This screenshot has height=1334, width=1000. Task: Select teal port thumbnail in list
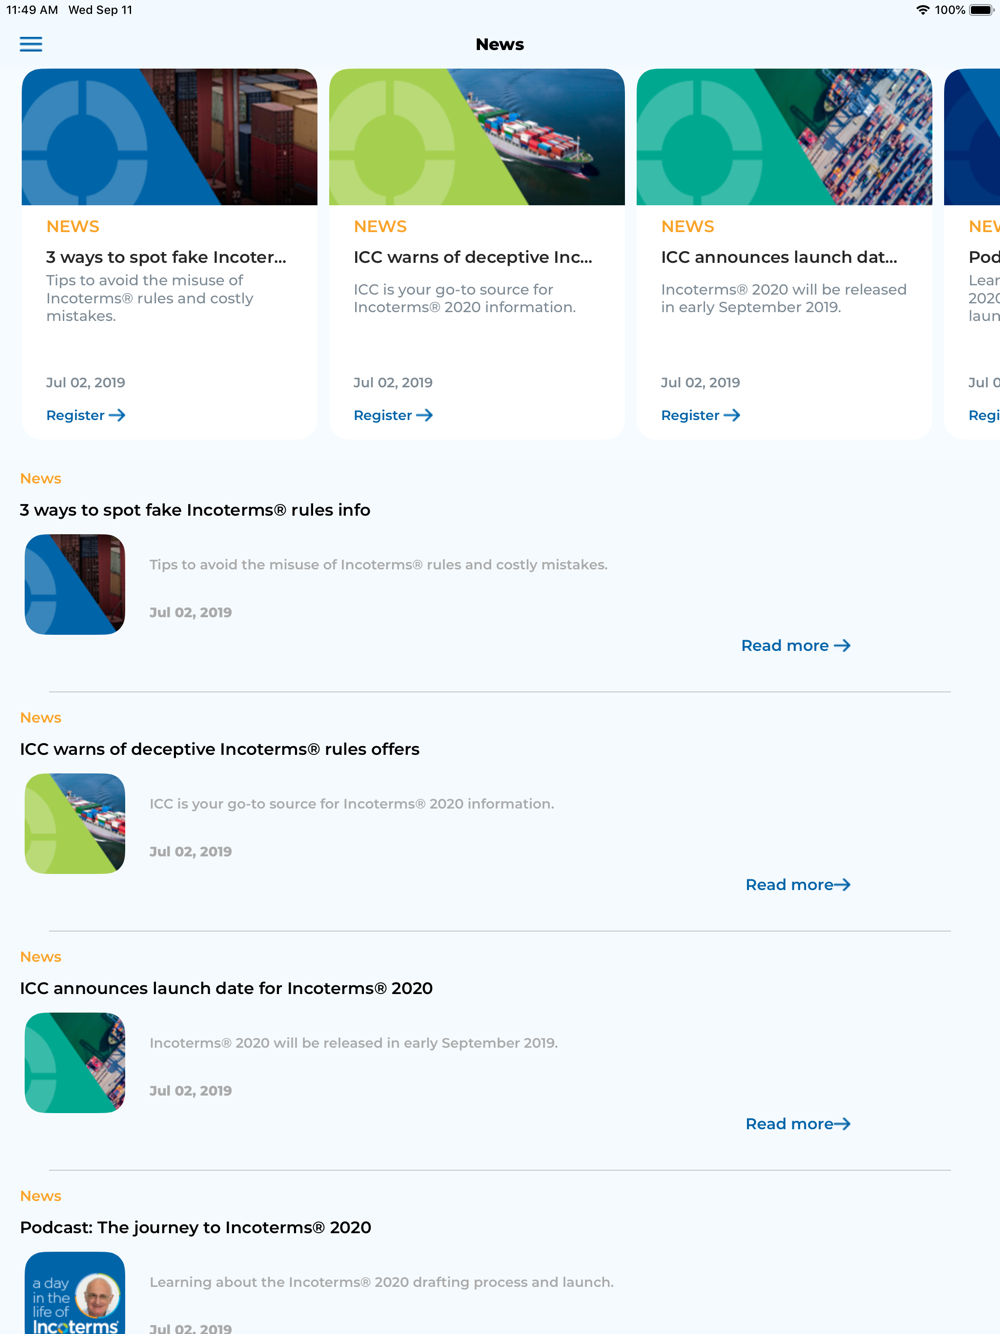tap(75, 1062)
